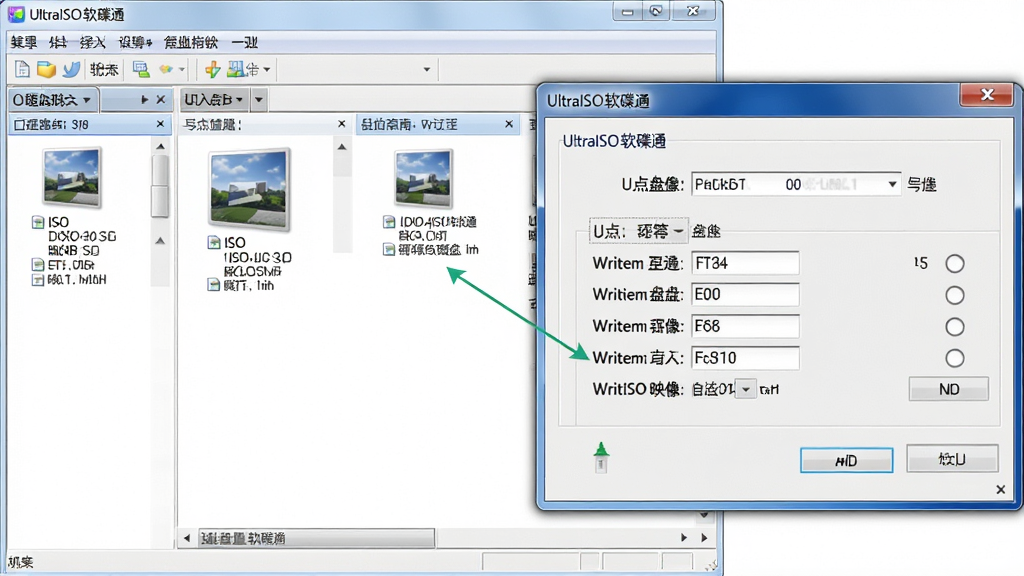Click the left pane vertical scrollbar thumb
The image size is (1024, 576).
pos(160,187)
